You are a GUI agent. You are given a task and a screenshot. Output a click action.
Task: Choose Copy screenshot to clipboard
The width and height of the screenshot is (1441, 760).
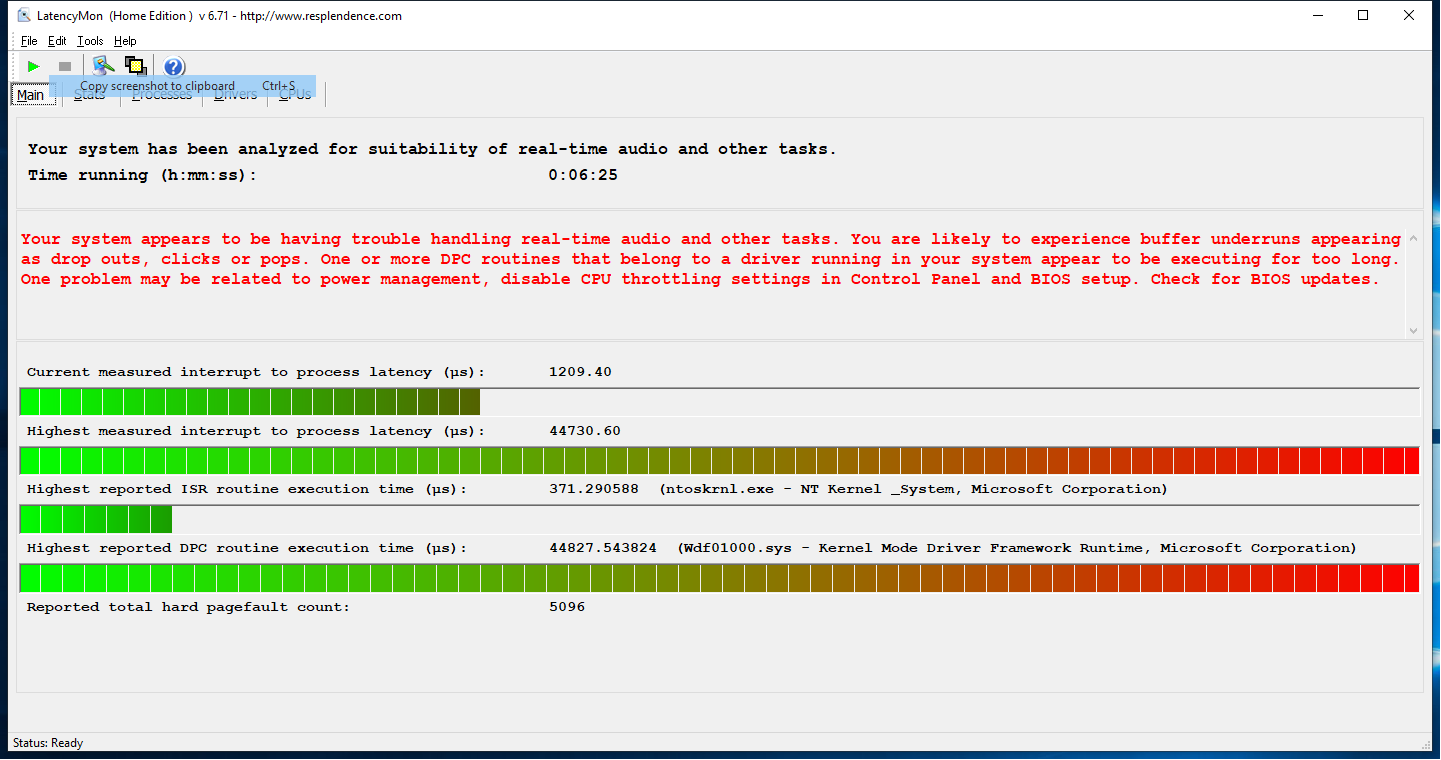point(183,86)
